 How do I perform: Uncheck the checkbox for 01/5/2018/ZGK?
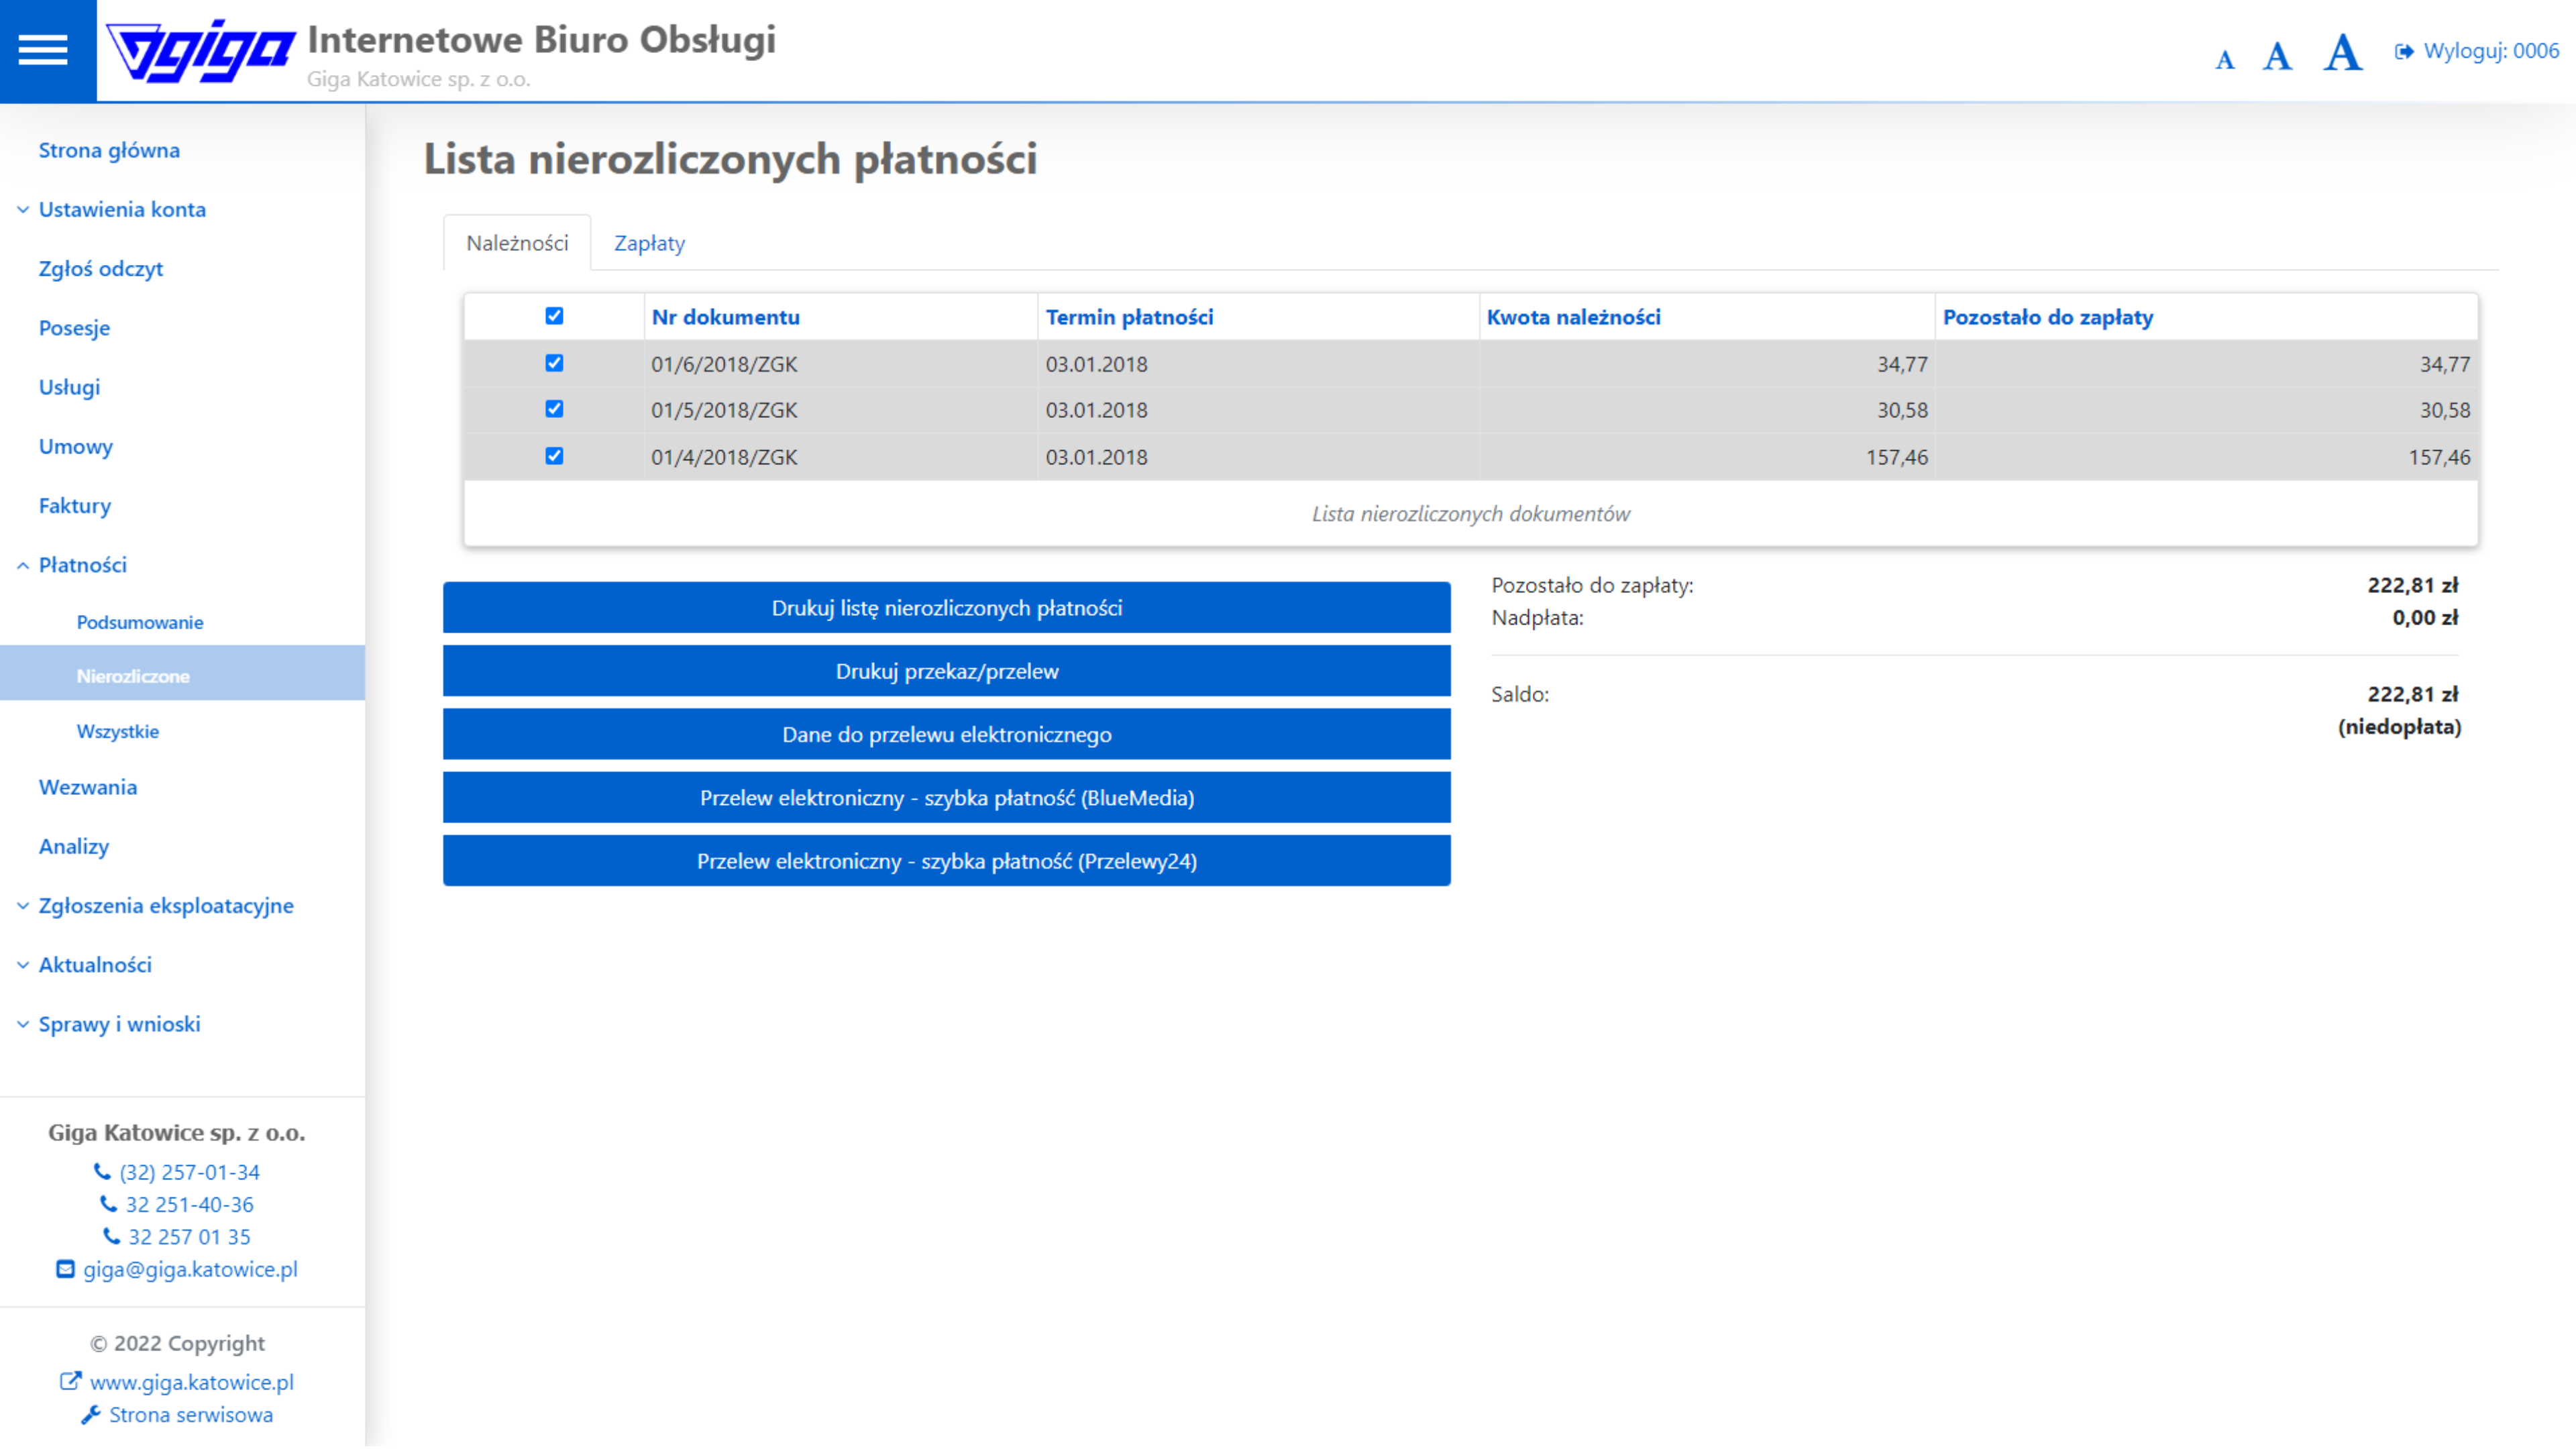click(554, 409)
